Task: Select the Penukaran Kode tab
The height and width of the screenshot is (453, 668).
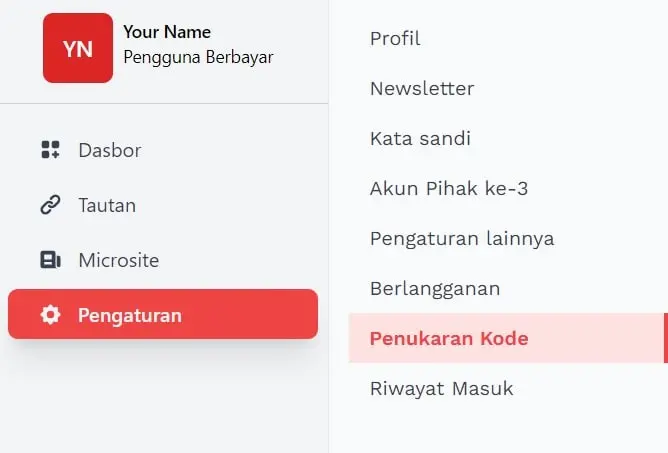Action: pos(448,339)
